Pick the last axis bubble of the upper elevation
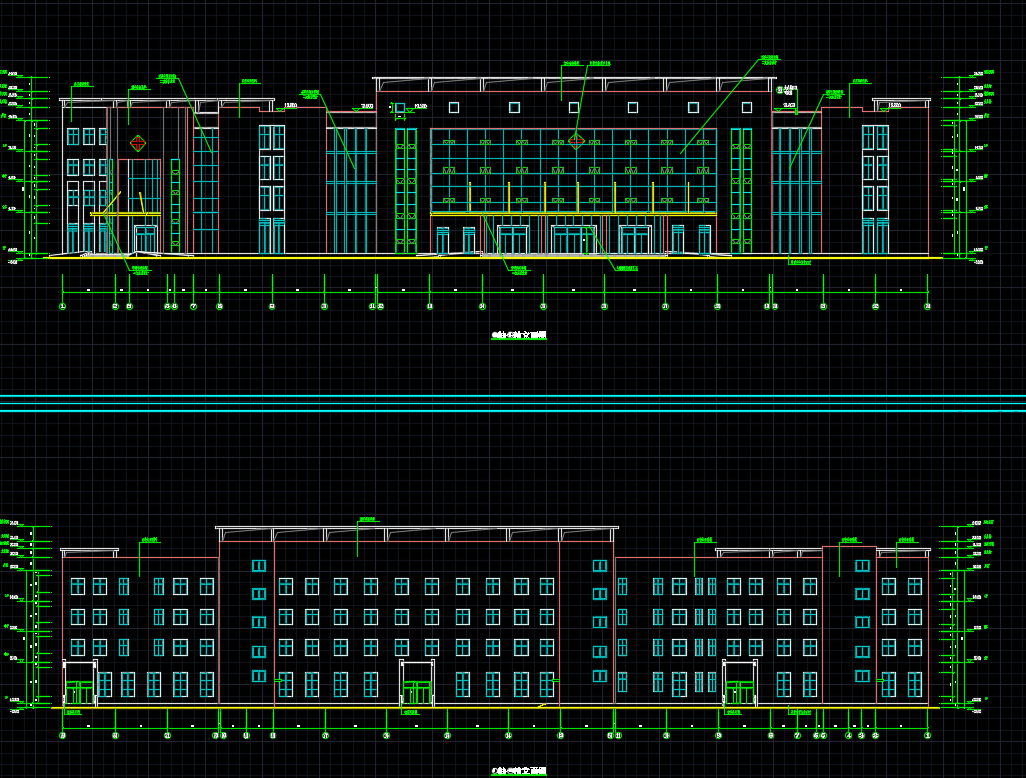1026x778 pixels. [x=927, y=306]
